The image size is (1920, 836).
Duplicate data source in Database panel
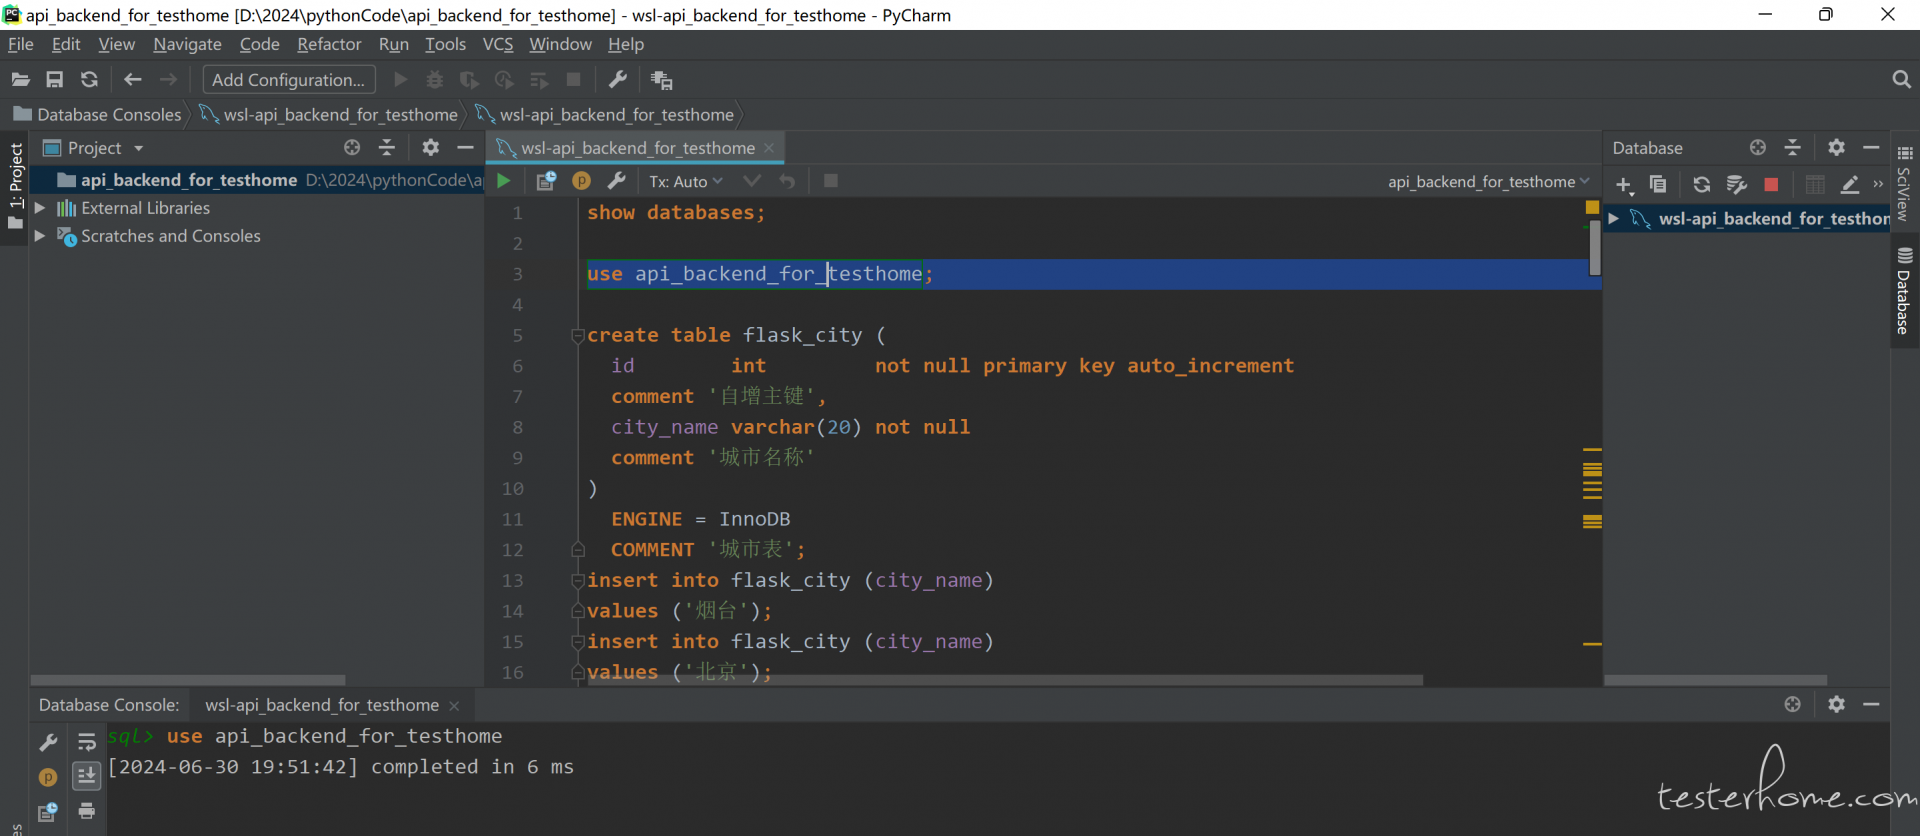click(x=1658, y=184)
